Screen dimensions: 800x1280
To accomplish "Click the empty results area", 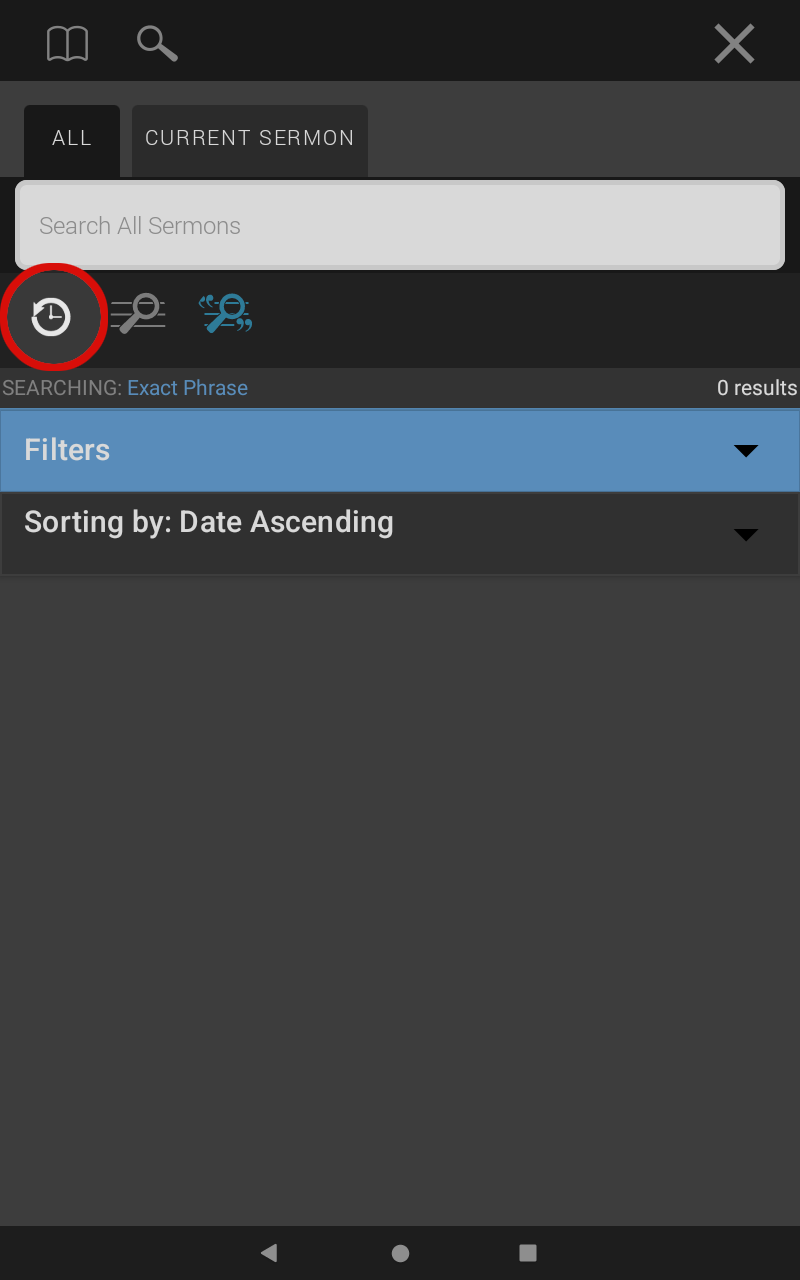I will (x=400, y=900).
